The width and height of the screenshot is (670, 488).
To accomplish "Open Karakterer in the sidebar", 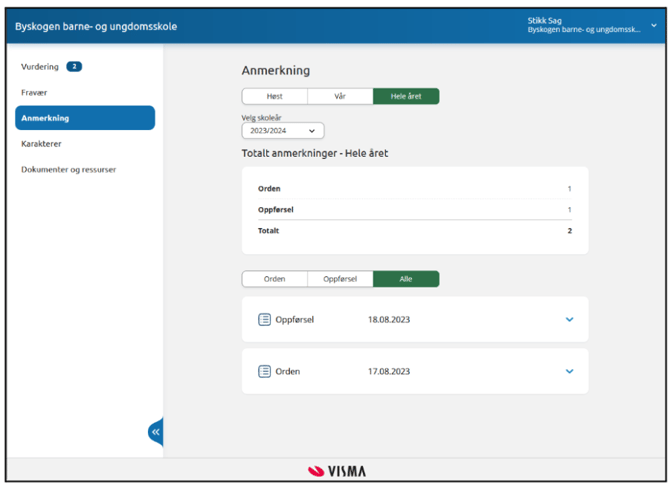I will point(41,144).
